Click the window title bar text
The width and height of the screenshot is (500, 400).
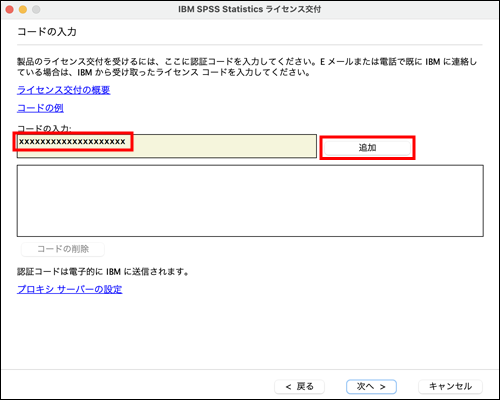[249, 9]
